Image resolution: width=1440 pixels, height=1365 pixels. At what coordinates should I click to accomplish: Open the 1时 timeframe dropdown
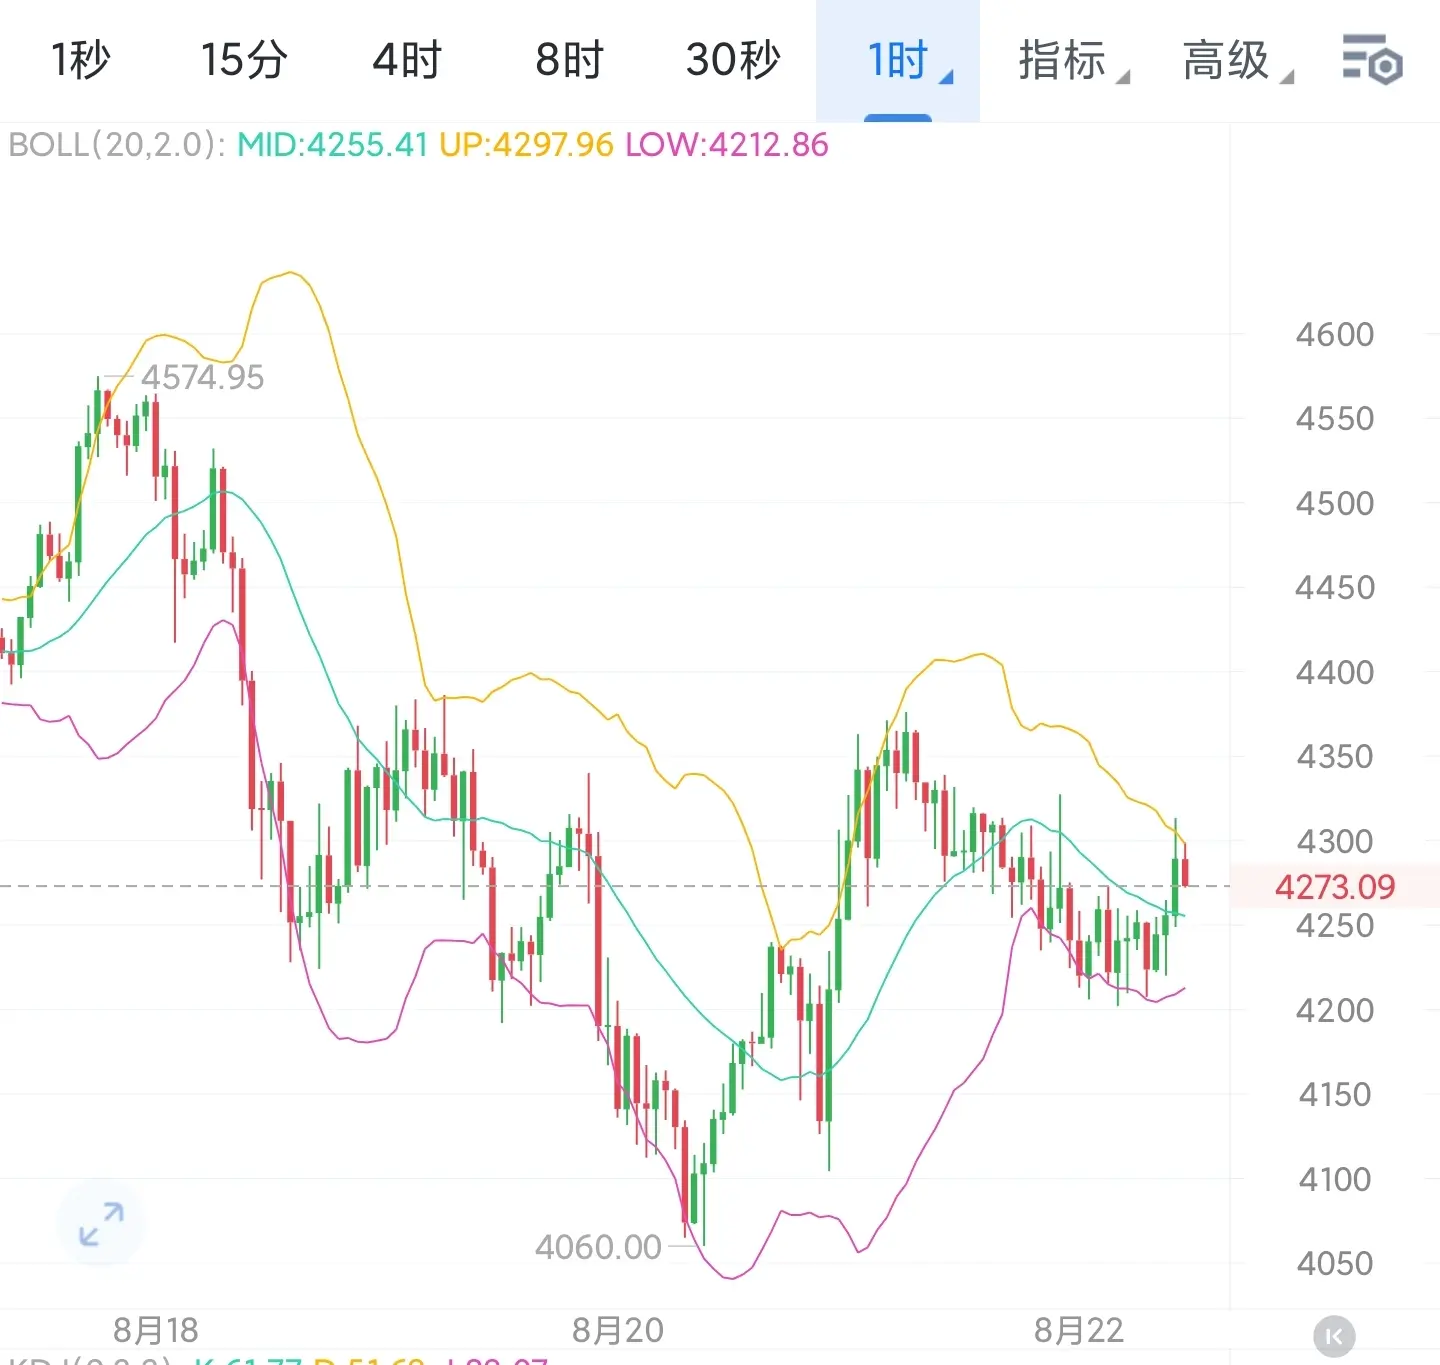898,61
